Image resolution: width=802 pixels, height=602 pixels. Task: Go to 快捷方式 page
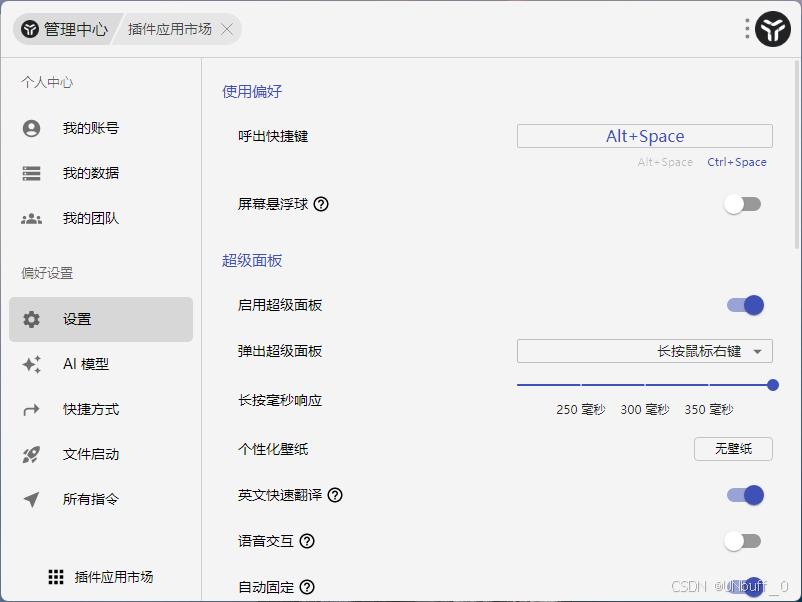tap(101, 409)
